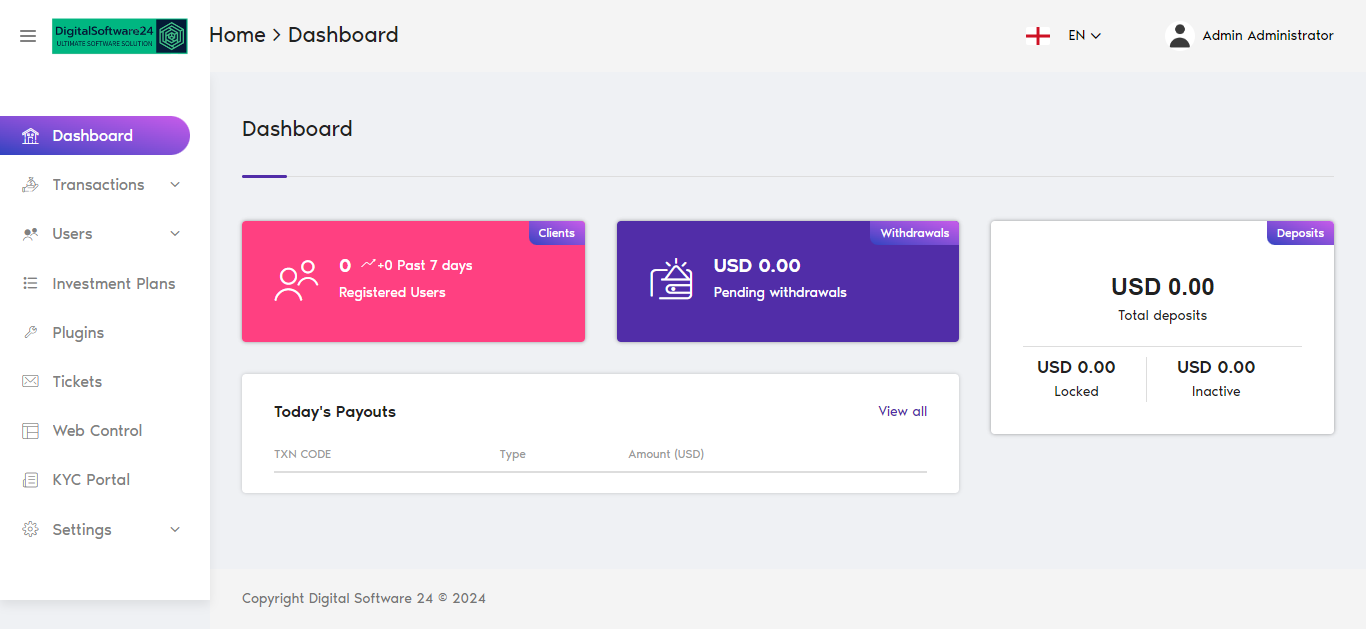1366x629 pixels.
Task: Click the hamburger menu icon
Action: coord(28,36)
